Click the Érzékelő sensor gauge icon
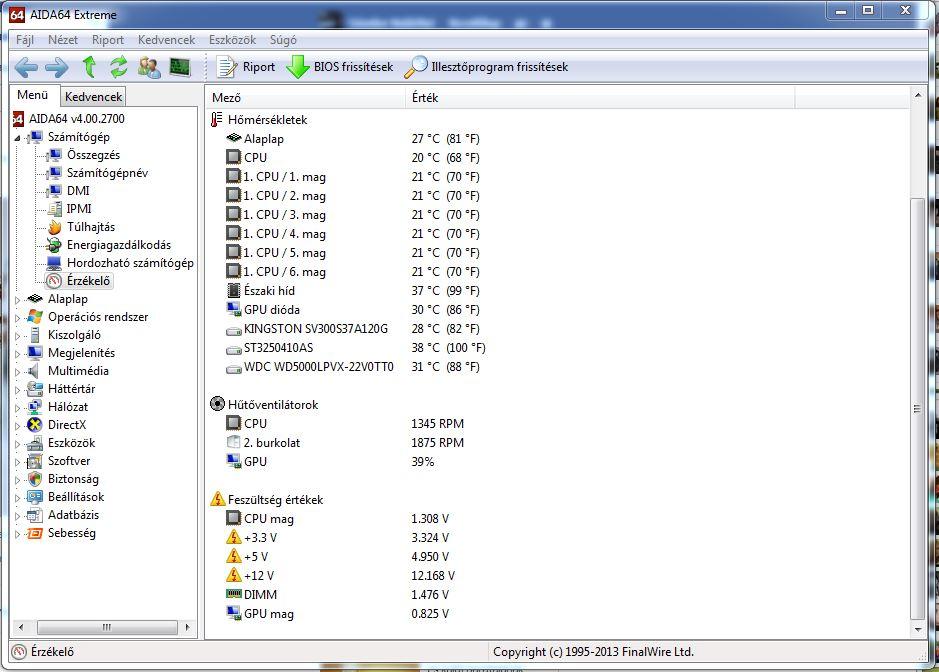The height and width of the screenshot is (672, 939). (x=54, y=281)
